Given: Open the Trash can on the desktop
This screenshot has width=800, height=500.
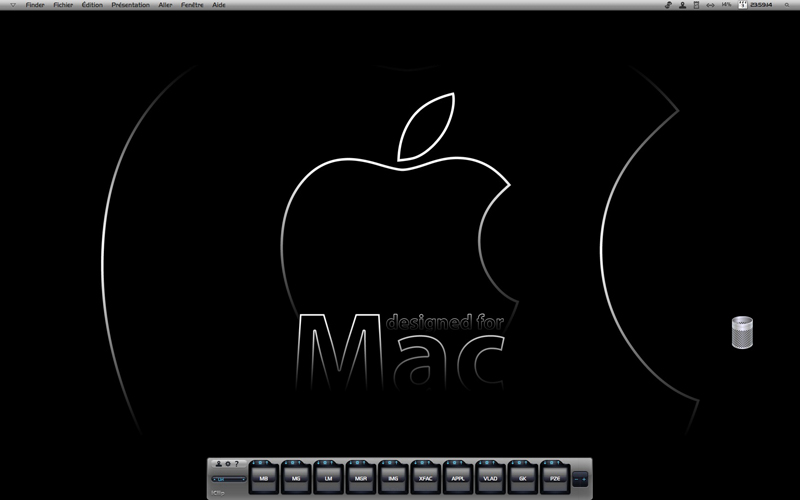Looking at the screenshot, I should (x=742, y=332).
